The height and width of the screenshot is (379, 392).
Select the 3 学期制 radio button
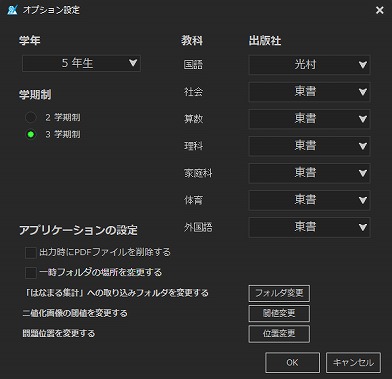tap(31, 135)
